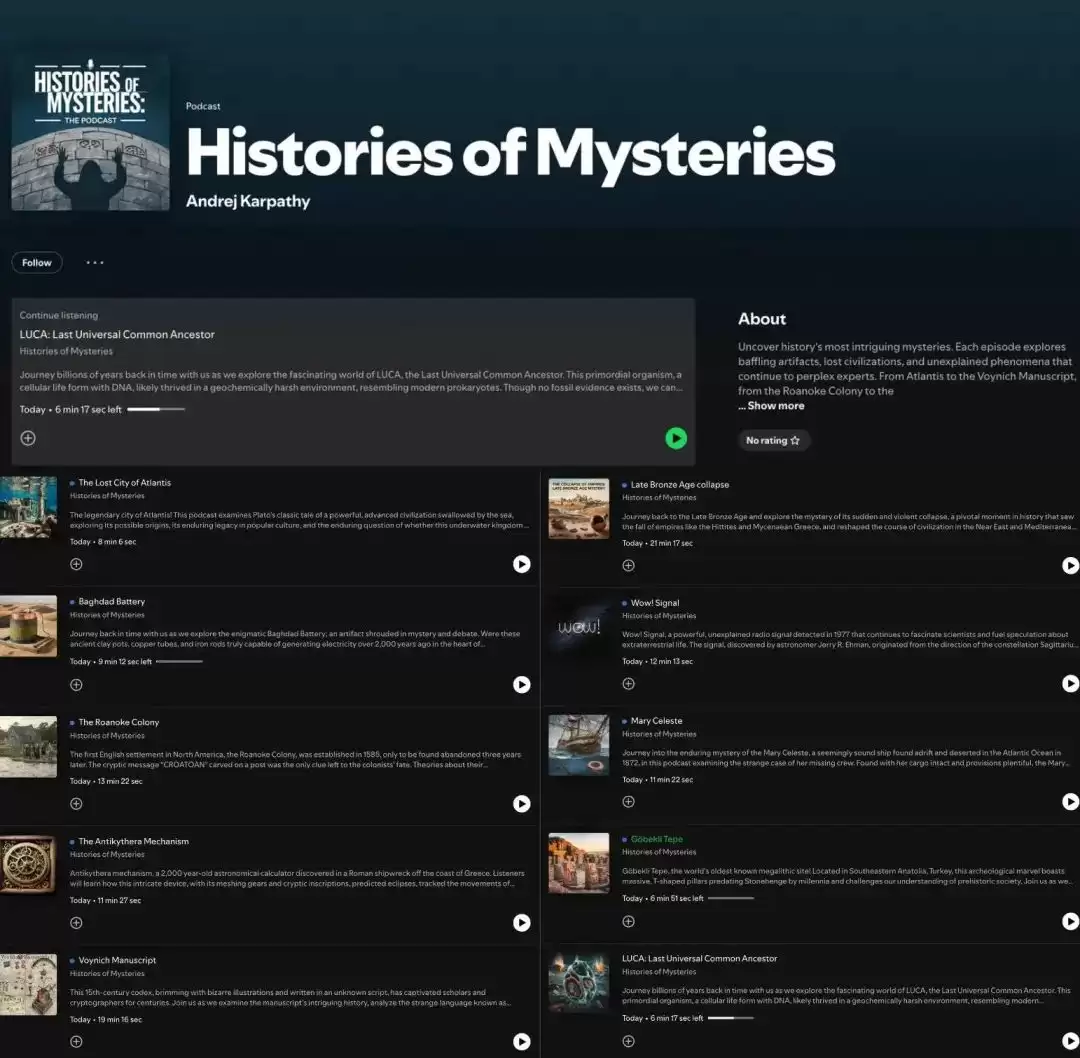Viewport: 1080px width, 1058px height.
Task: Play The Roanoke Colony episode
Action: (521, 804)
